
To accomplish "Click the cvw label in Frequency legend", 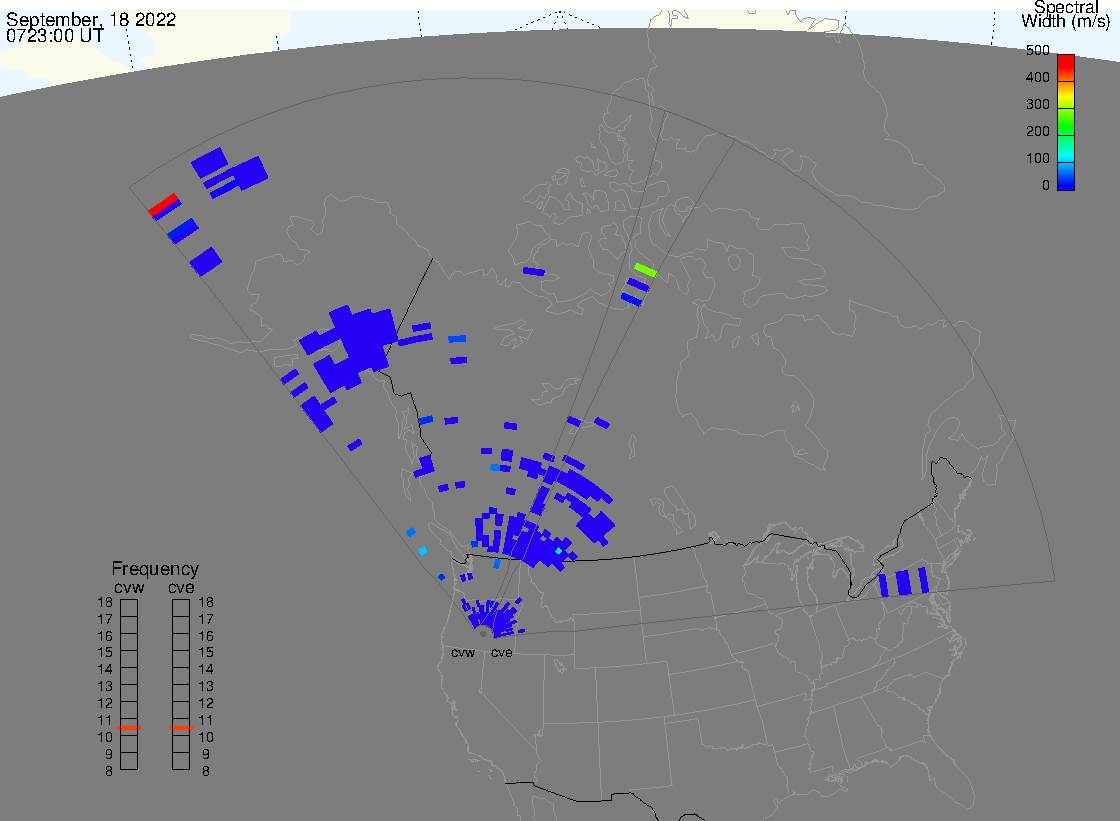I will [129, 588].
